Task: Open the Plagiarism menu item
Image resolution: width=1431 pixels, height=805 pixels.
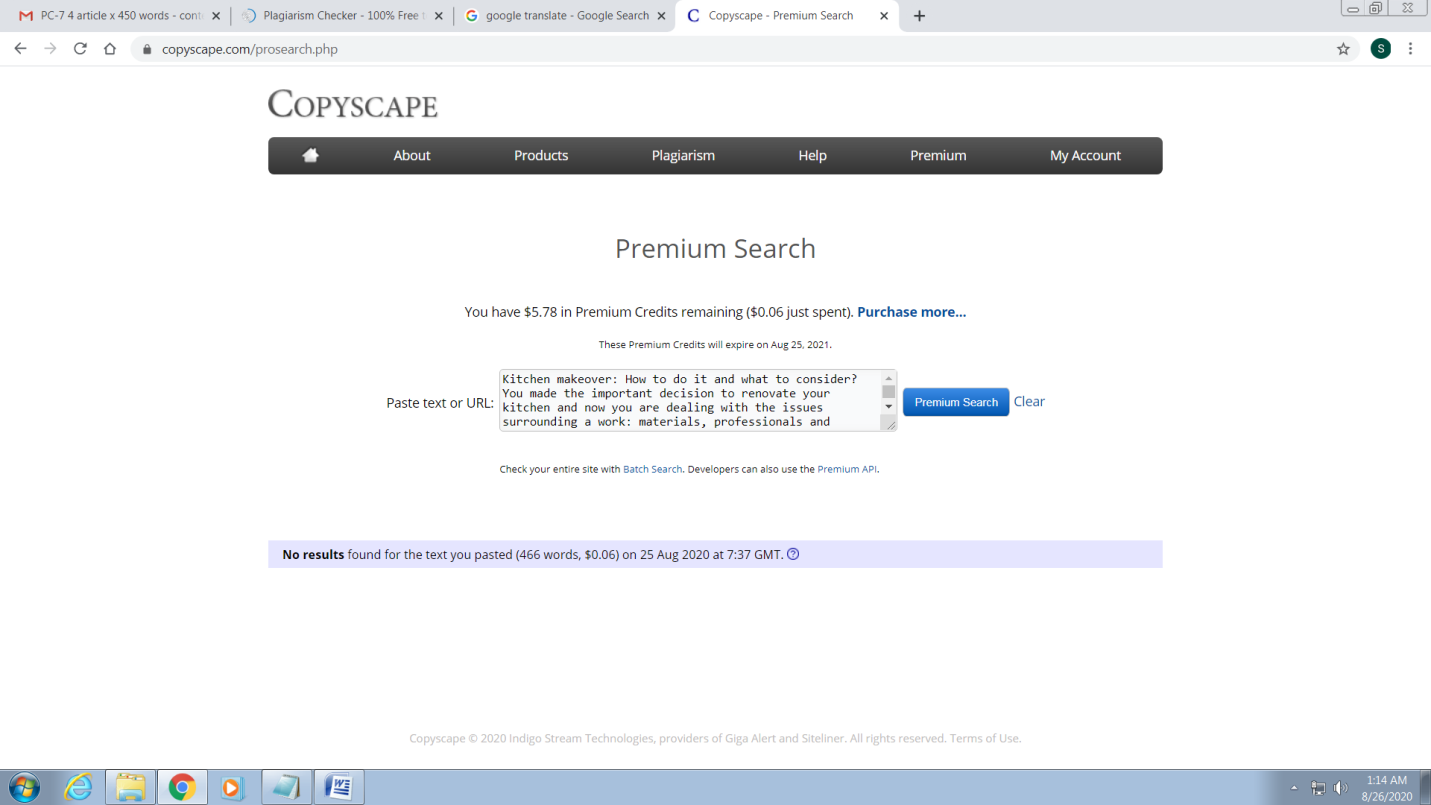Action: (x=683, y=156)
